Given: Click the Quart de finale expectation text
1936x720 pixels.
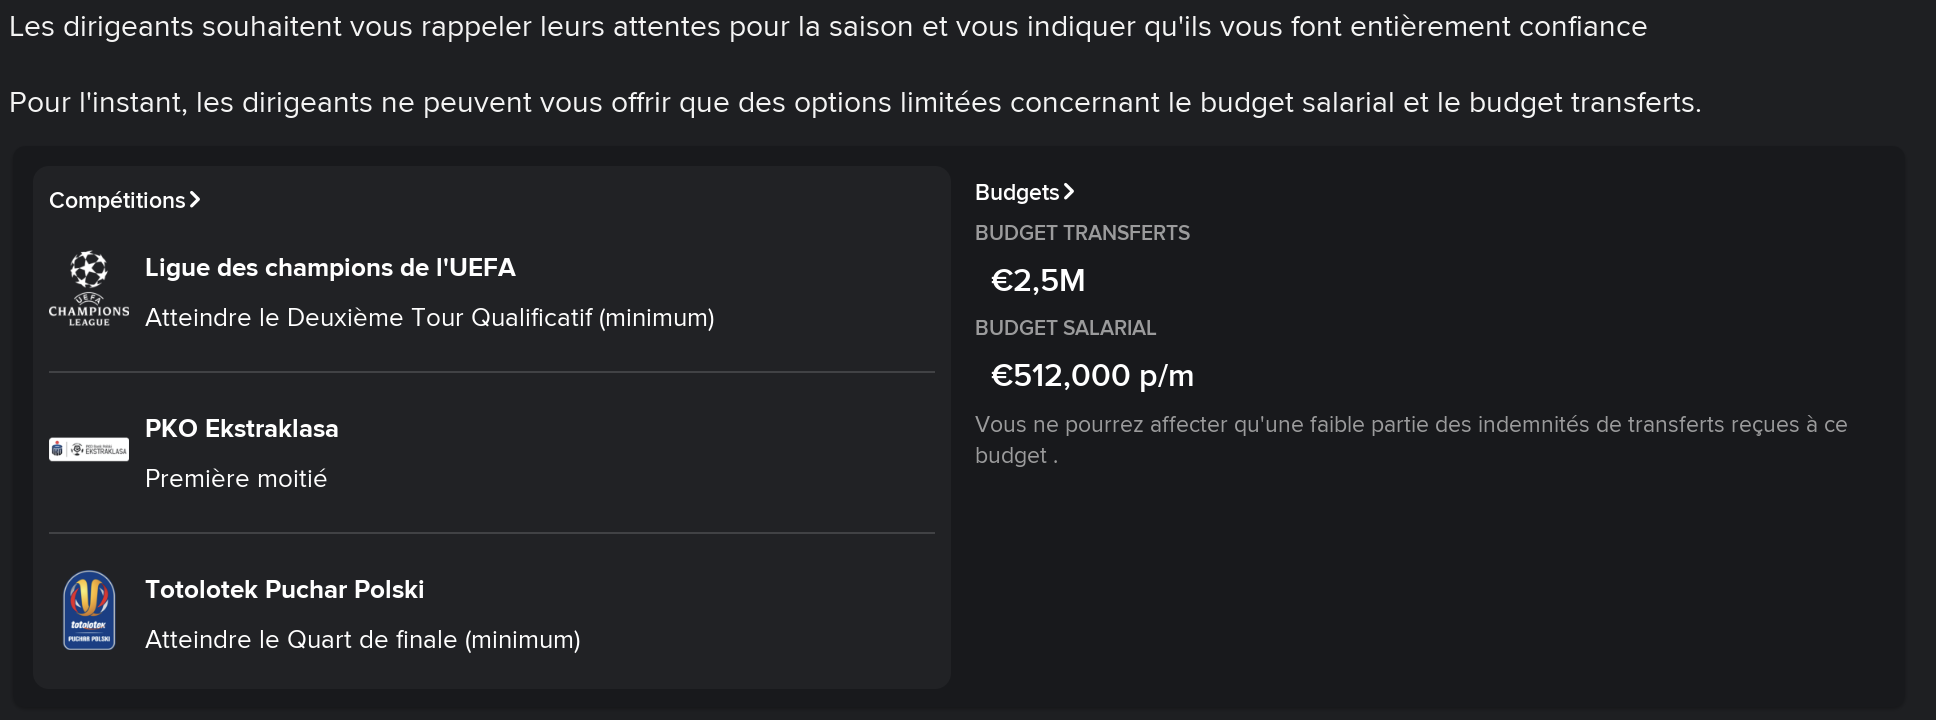Looking at the screenshot, I should pyautogui.click(x=363, y=639).
